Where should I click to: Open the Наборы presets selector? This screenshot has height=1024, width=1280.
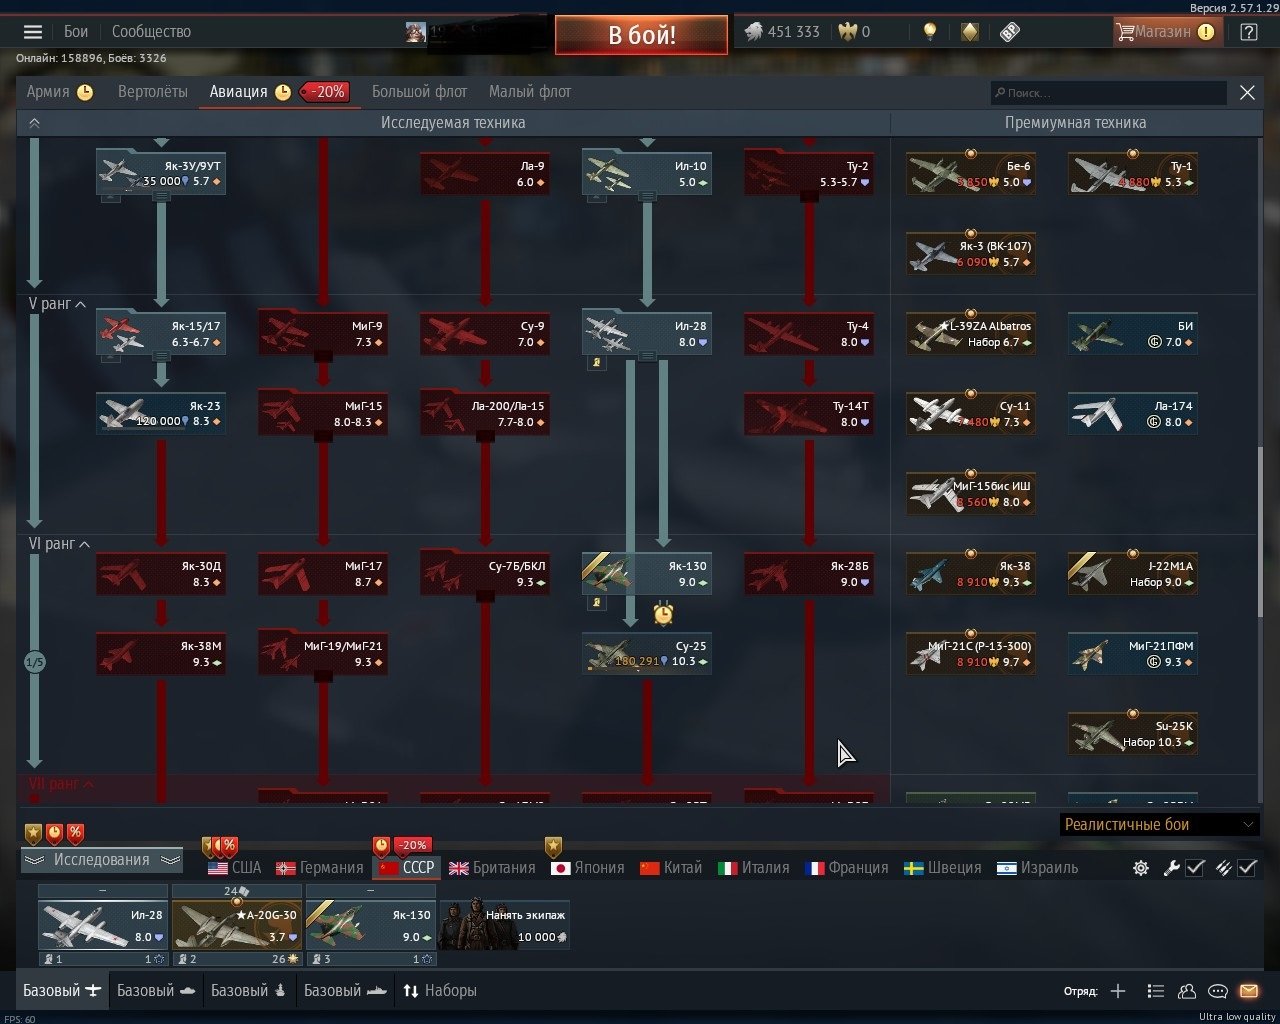point(439,991)
